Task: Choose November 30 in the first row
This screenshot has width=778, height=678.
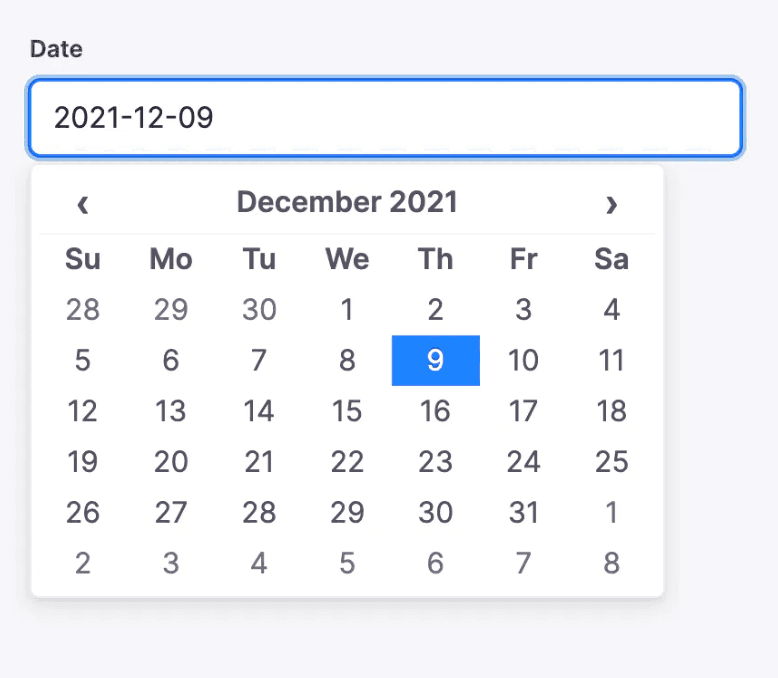Action: 259,310
